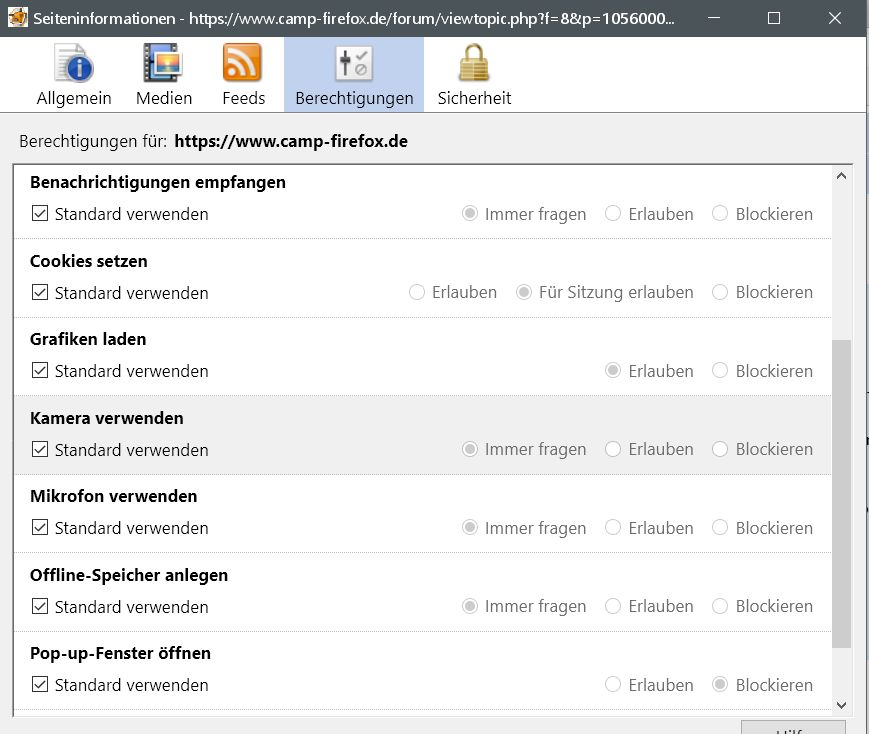Select Immer fragen for Benachrichtigungen empfangen

pyautogui.click(x=470, y=213)
